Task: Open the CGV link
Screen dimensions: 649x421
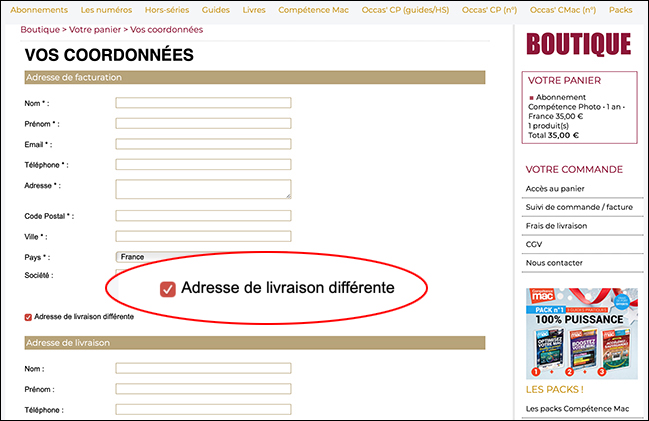Action: pos(534,244)
